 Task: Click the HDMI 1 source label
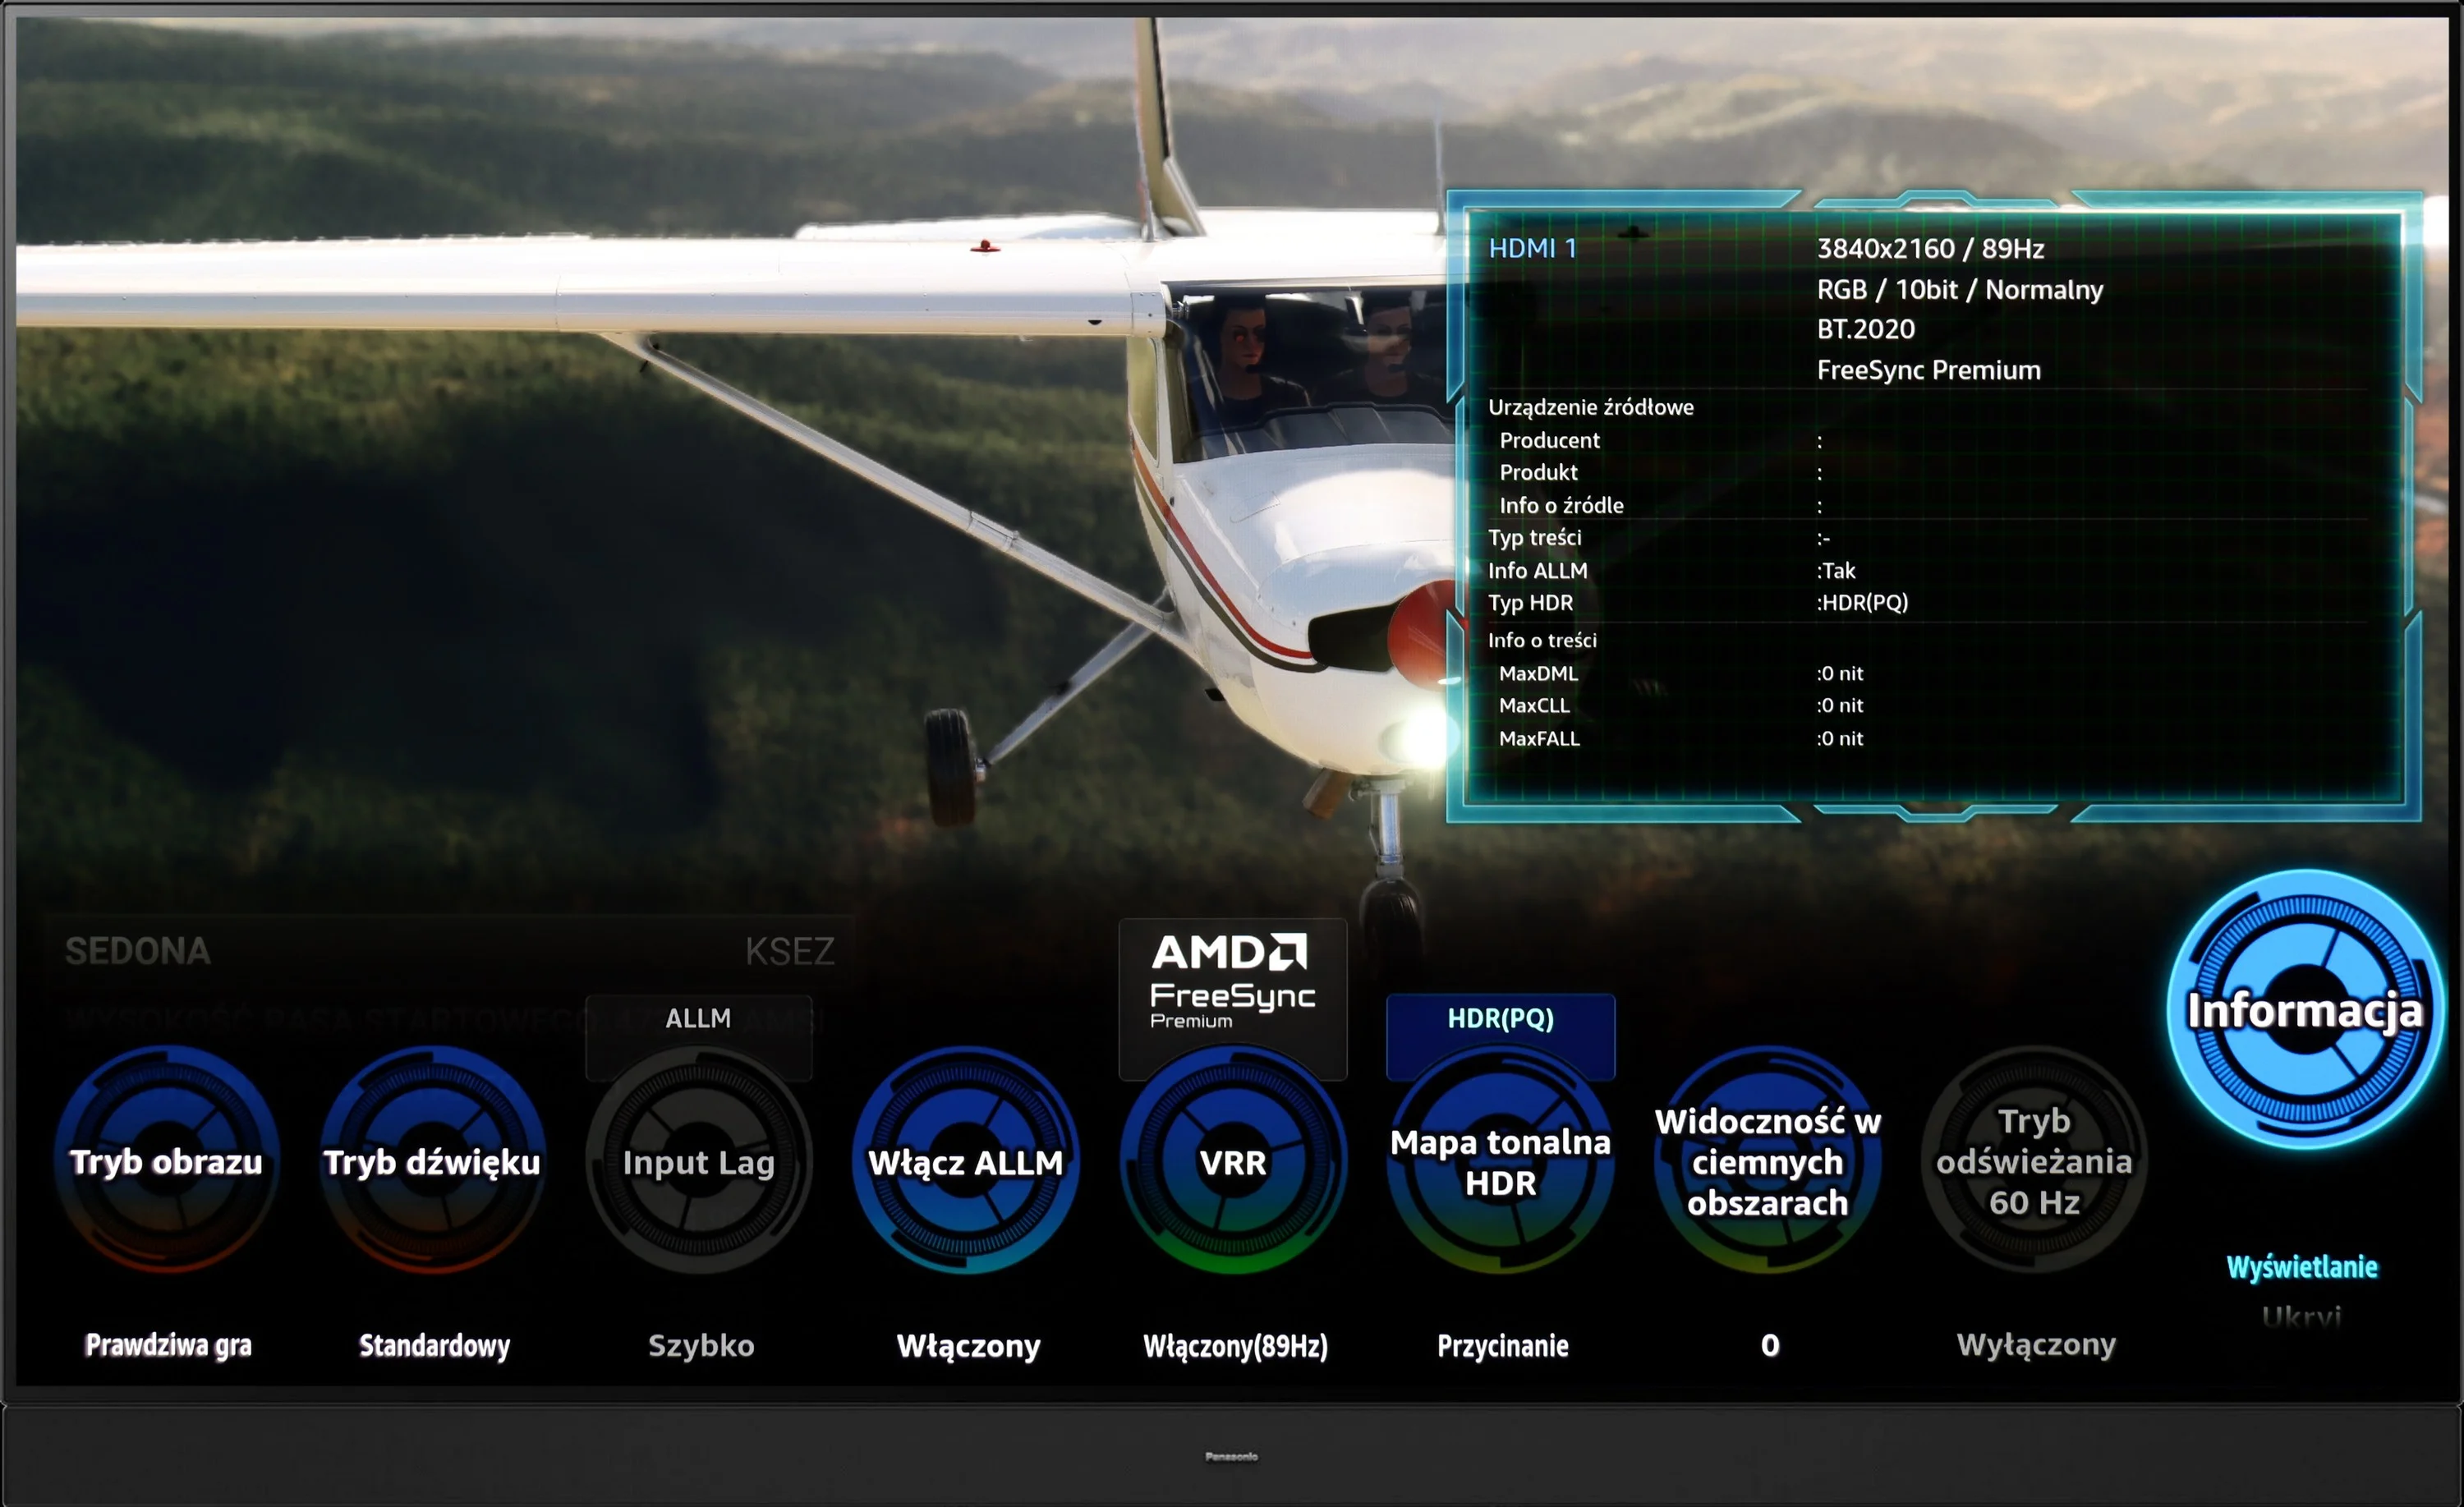(x=1532, y=248)
